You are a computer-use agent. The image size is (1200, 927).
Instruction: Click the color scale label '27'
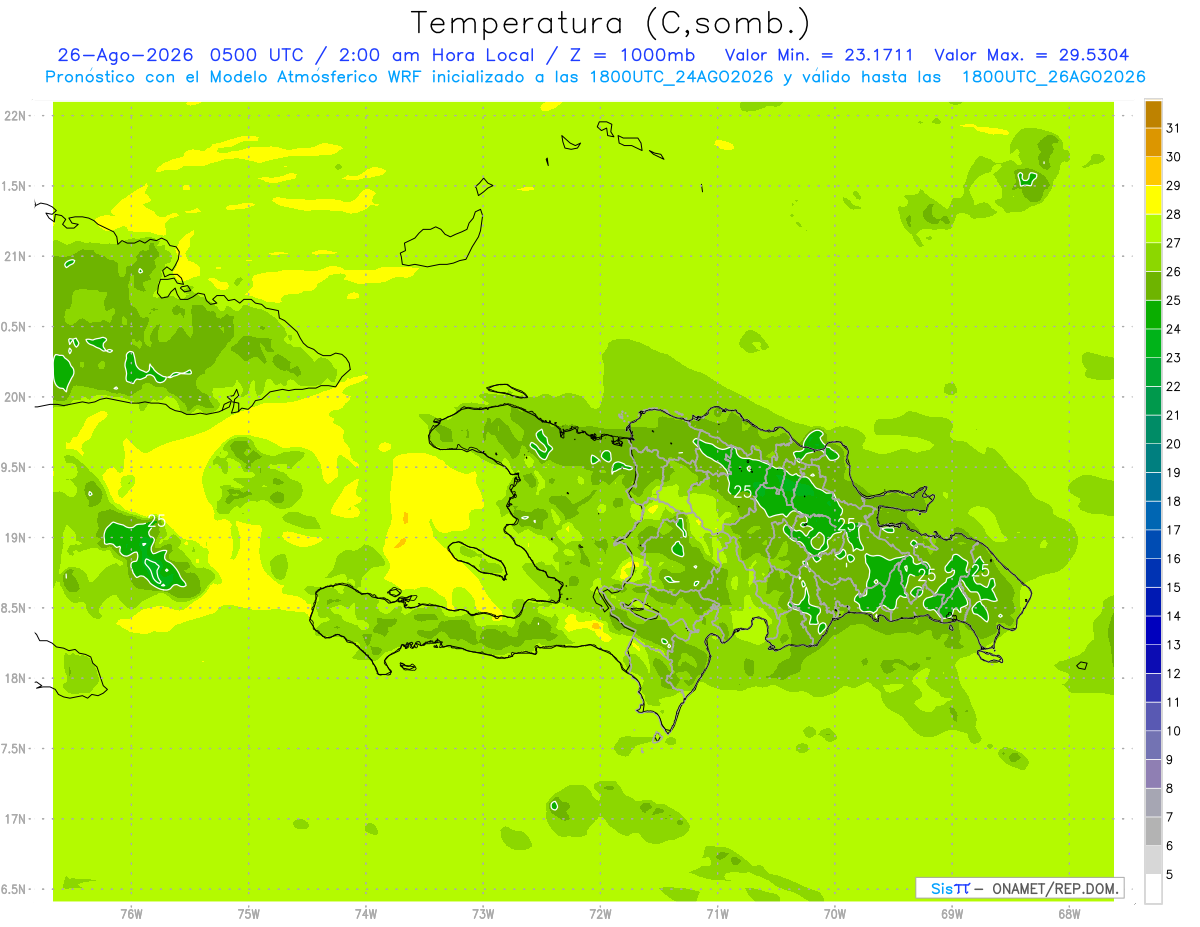tap(1174, 243)
